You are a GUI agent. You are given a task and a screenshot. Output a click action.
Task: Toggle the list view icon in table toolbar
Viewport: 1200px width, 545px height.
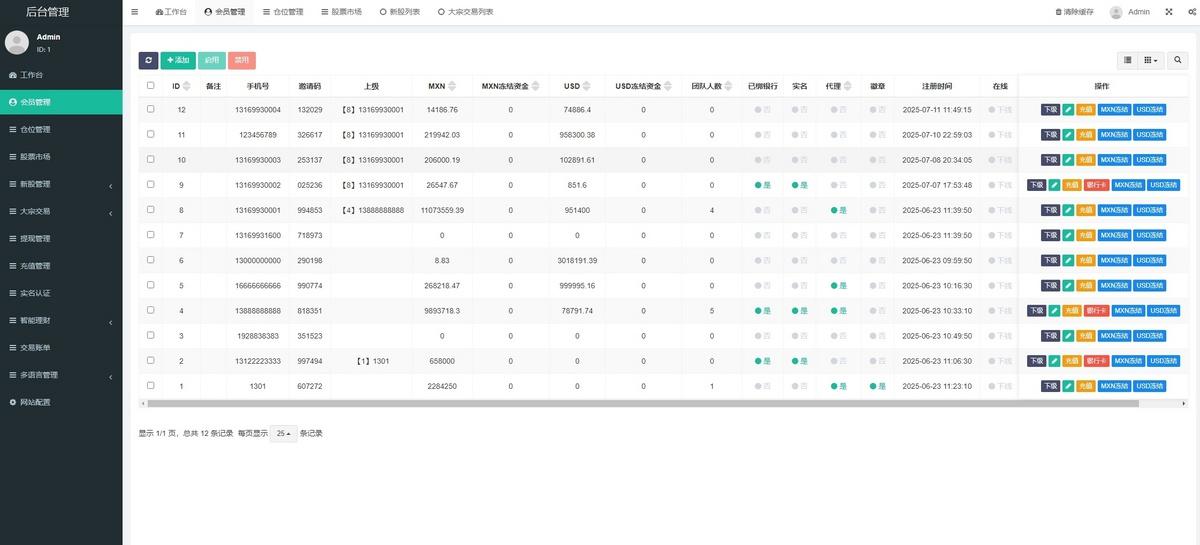click(1128, 60)
